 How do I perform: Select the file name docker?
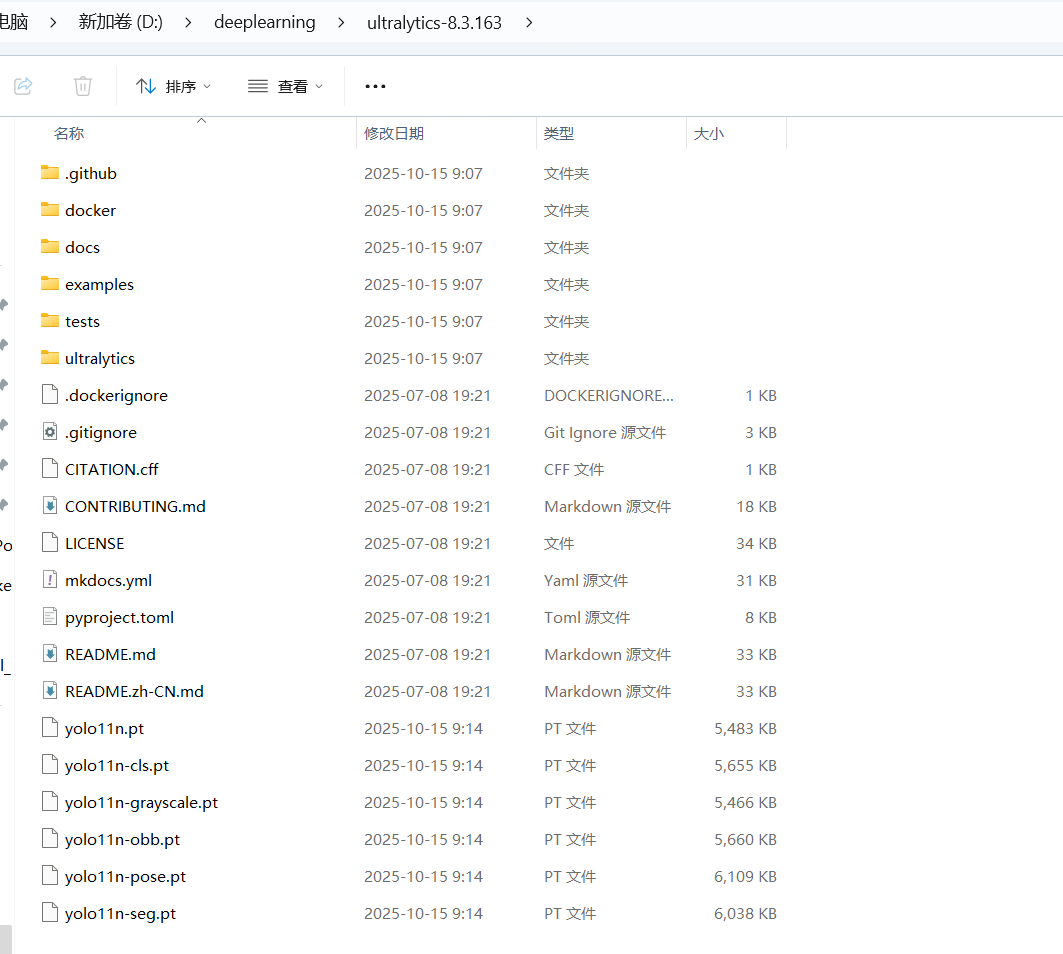click(91, 211)
